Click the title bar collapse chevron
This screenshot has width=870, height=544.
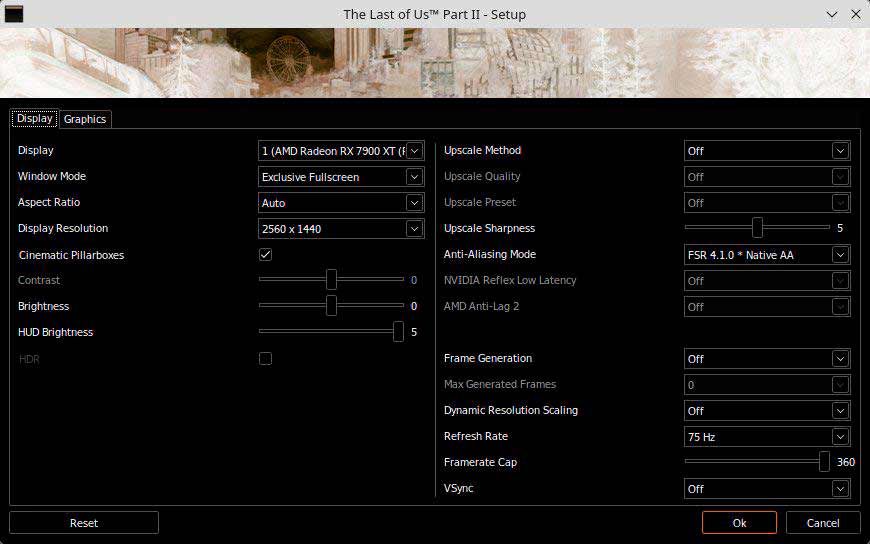[x=832, y=14]
